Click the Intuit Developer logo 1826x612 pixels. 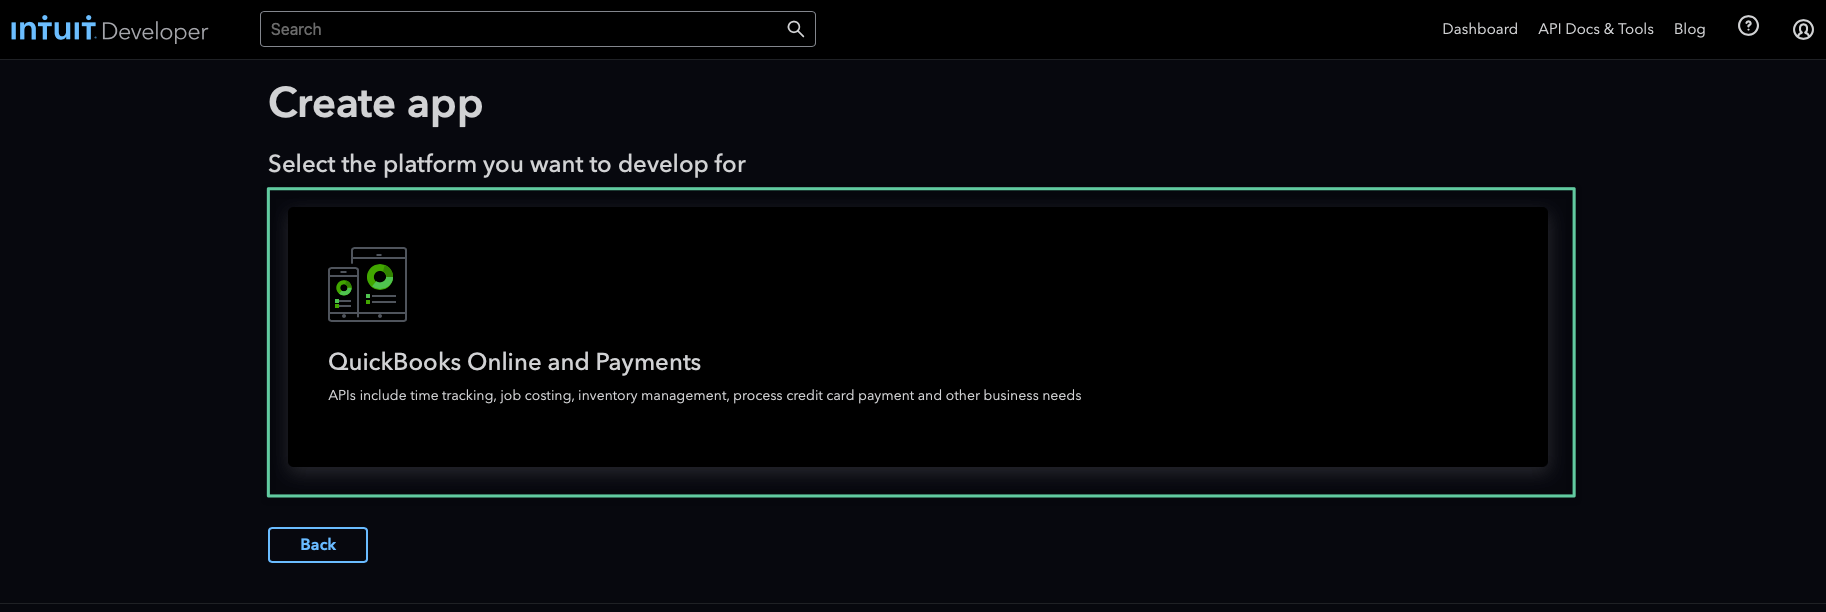pos(109,29)
